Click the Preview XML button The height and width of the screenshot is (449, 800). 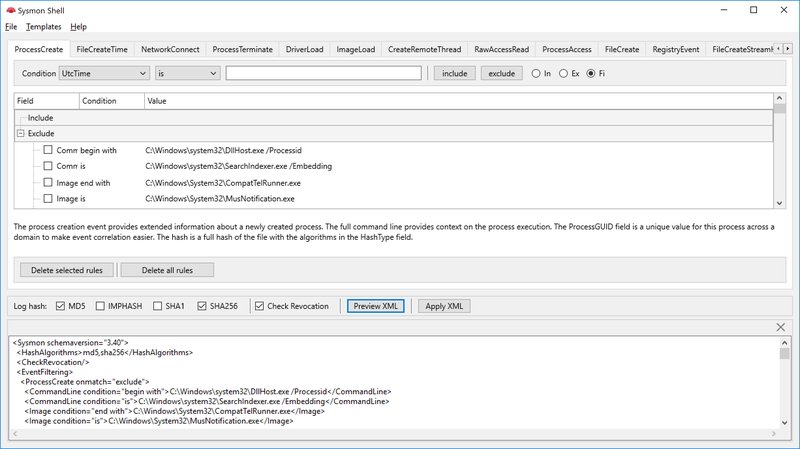376,306
